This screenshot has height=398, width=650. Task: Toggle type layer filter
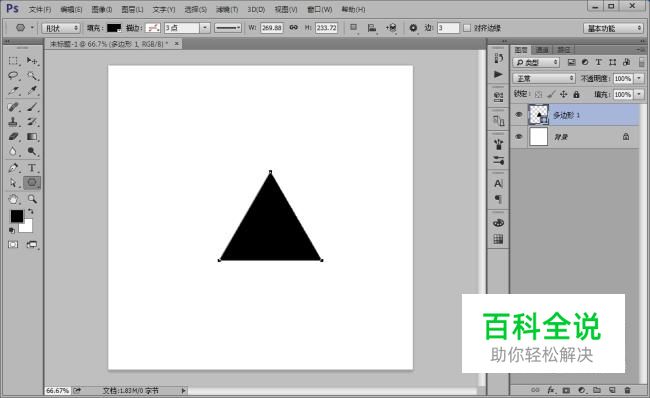[x=599, y=62]
